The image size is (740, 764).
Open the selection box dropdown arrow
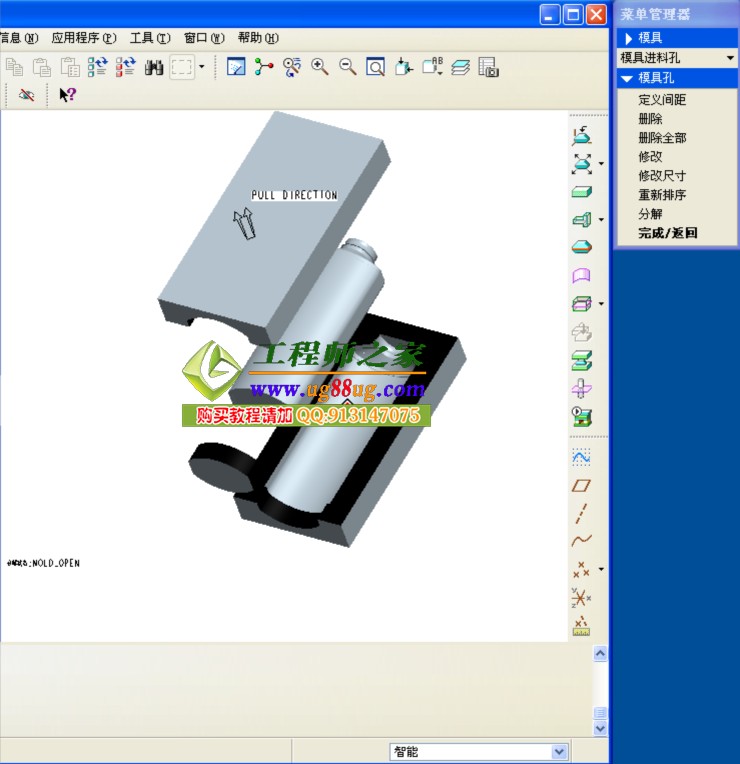[x=201, y=67]
